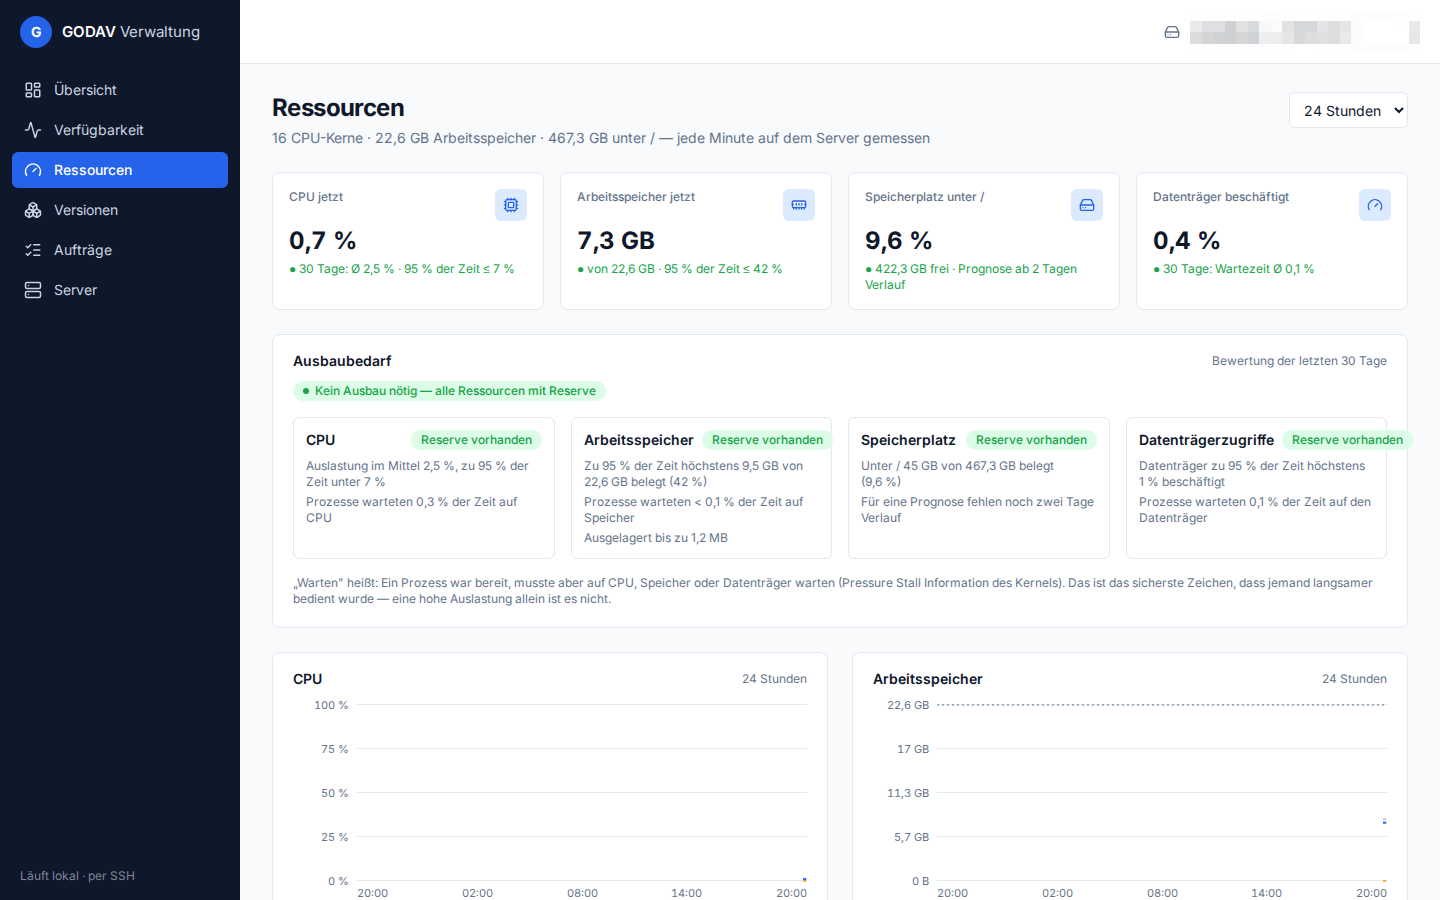Click the Server rack icon in sidebar
Image resolution: width=1440 pixels, height=900 pixels.
point(33,290)
